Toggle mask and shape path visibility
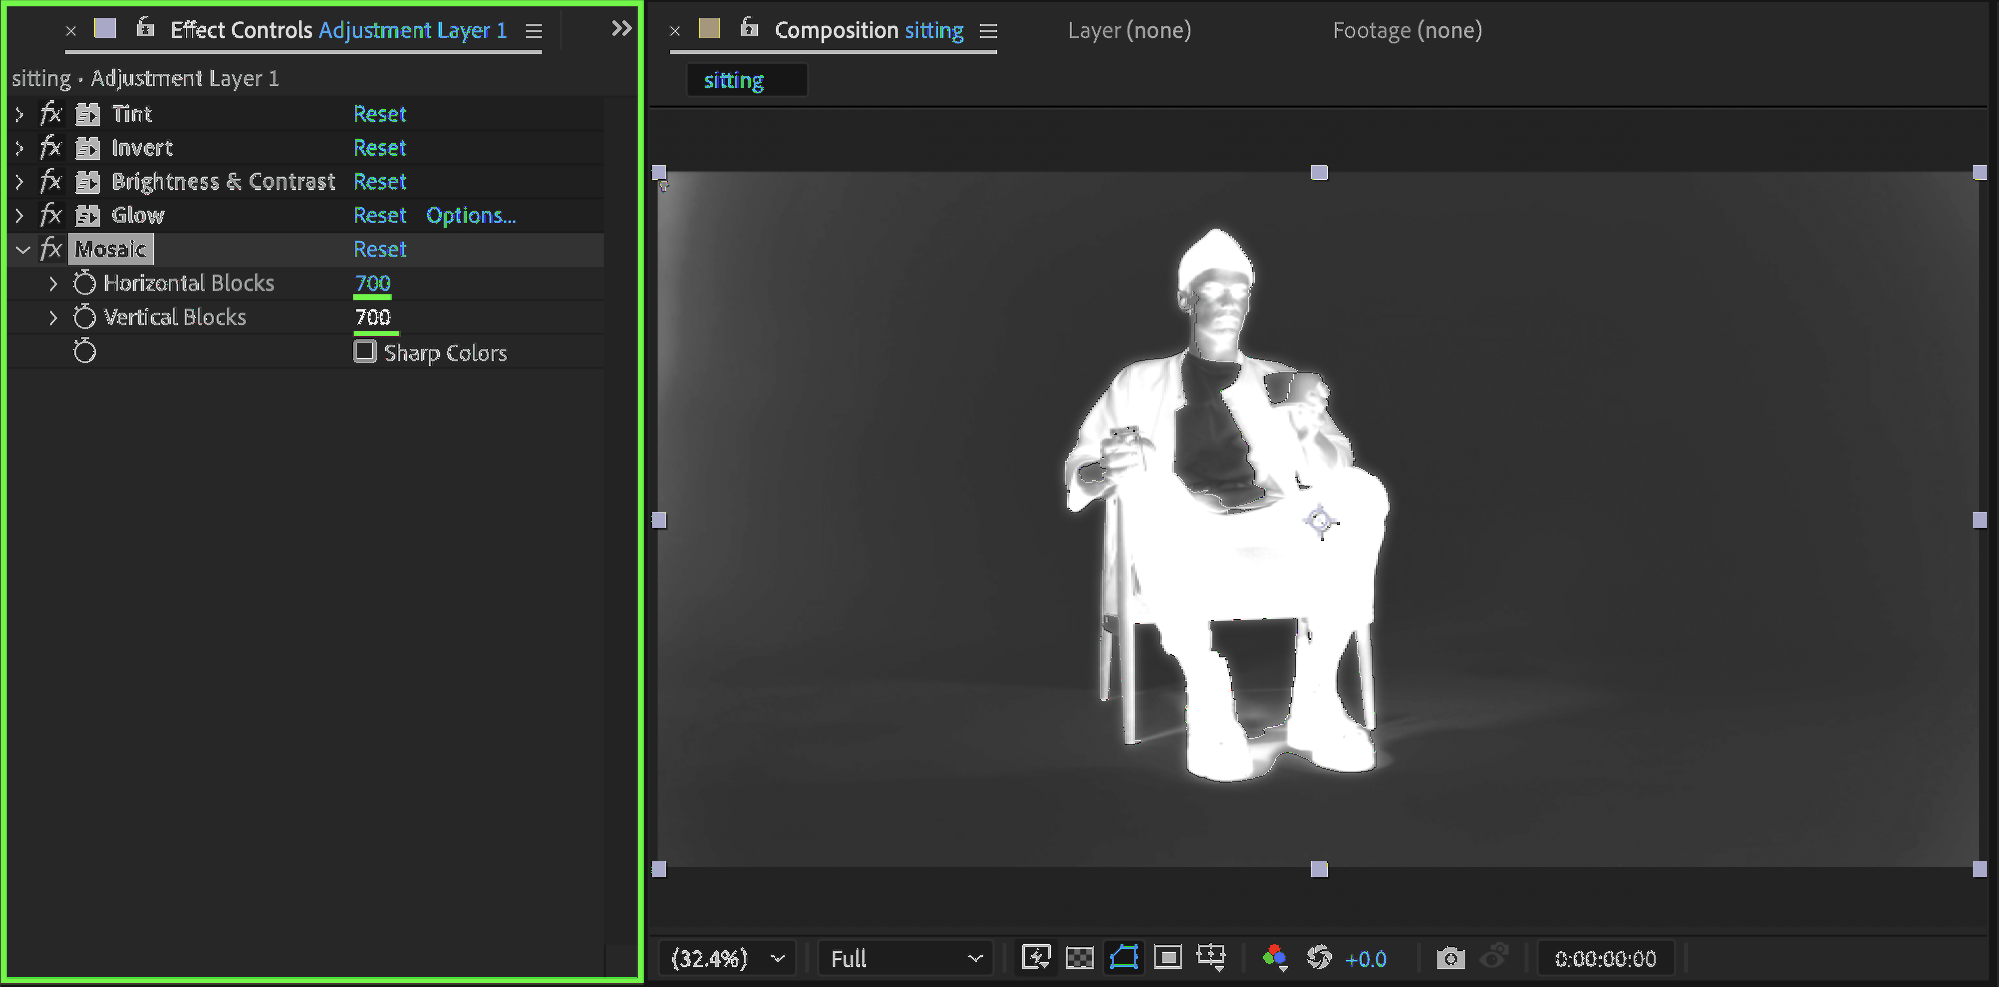The image size is (1999, 987). pyautogui.click(x=1124, y=958)
